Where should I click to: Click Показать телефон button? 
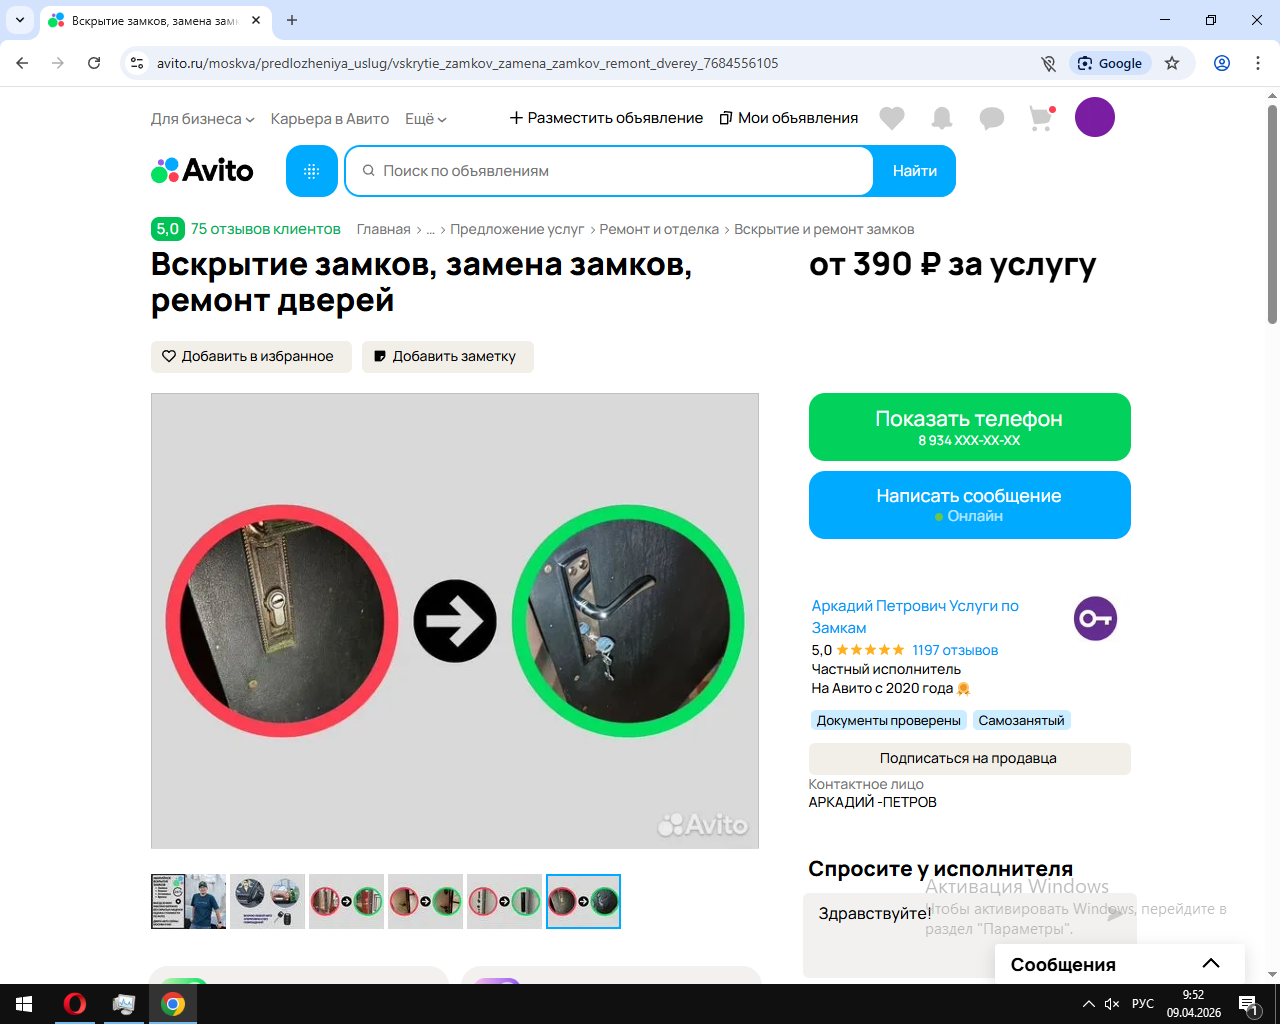tap(970, 427)
